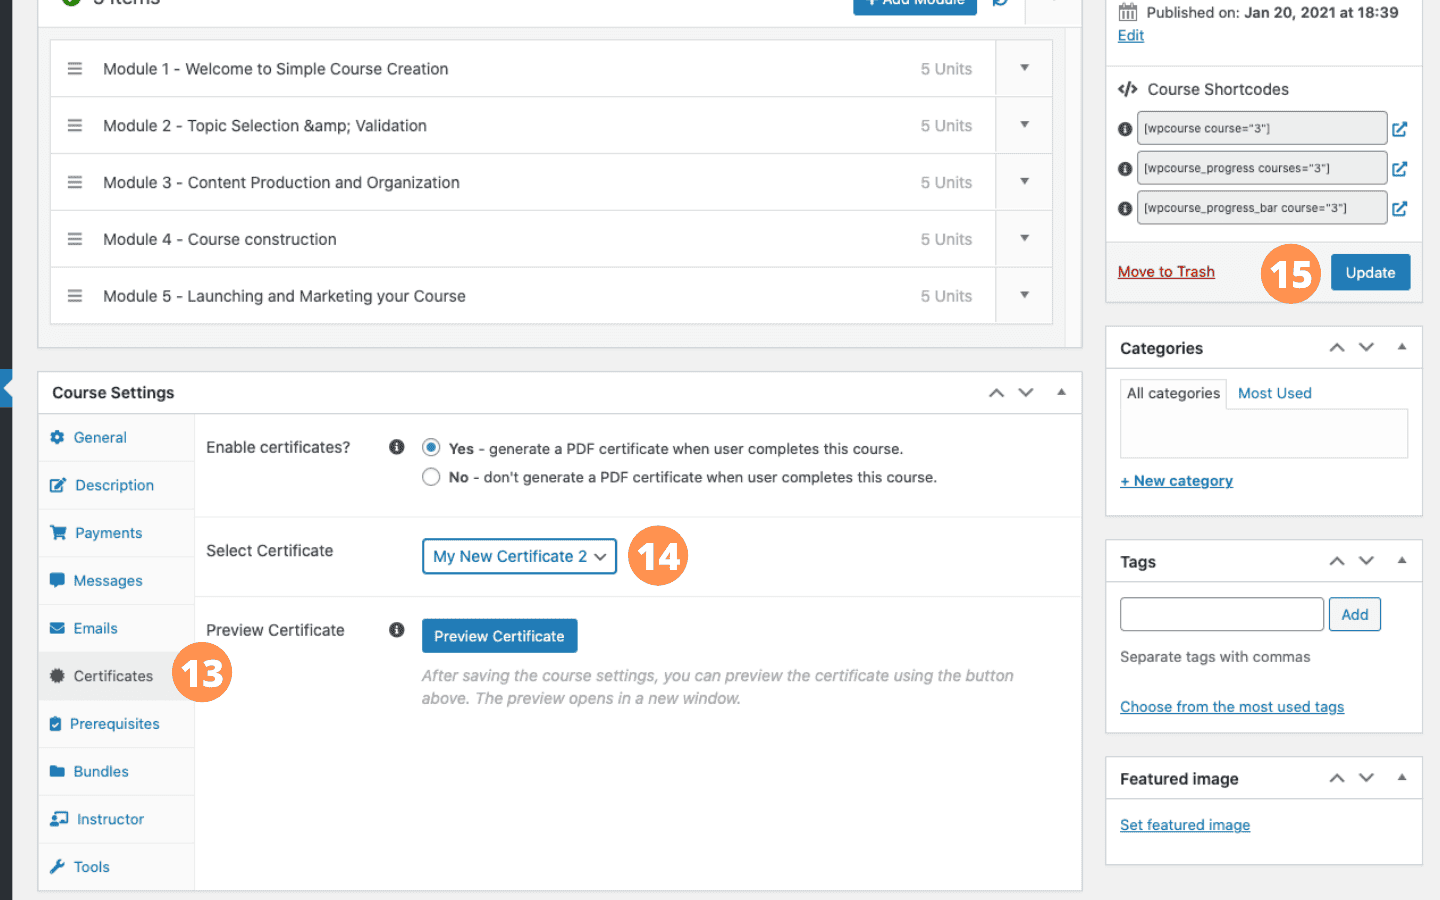Viewport: 1440px width, 900px height.
Task: Open external link icon for wpcourse_progress courses shortcode
Action: click(1400, 169)
